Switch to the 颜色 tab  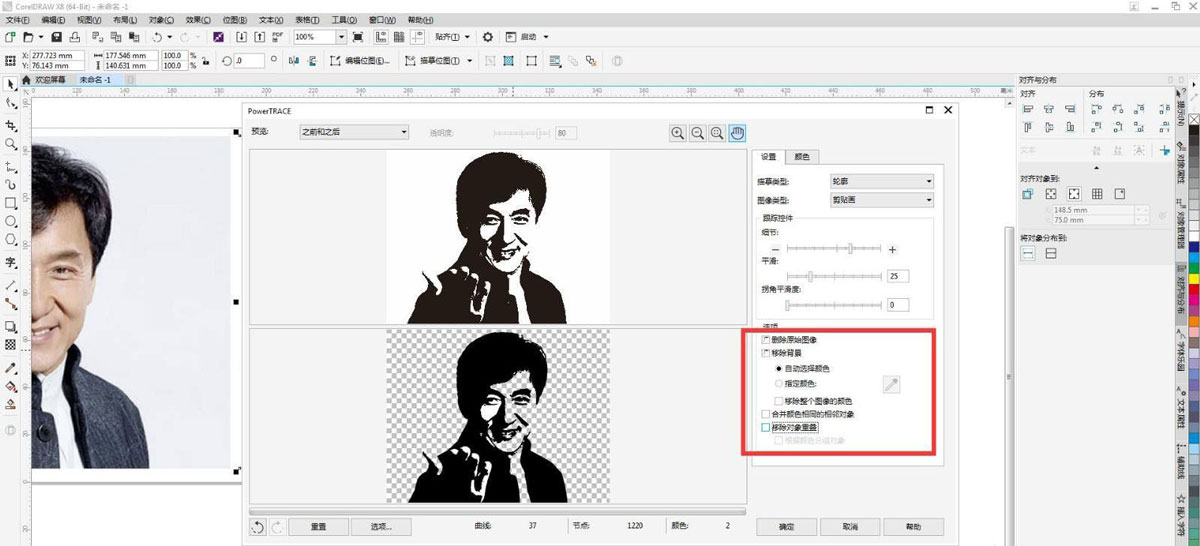point(801,157)
